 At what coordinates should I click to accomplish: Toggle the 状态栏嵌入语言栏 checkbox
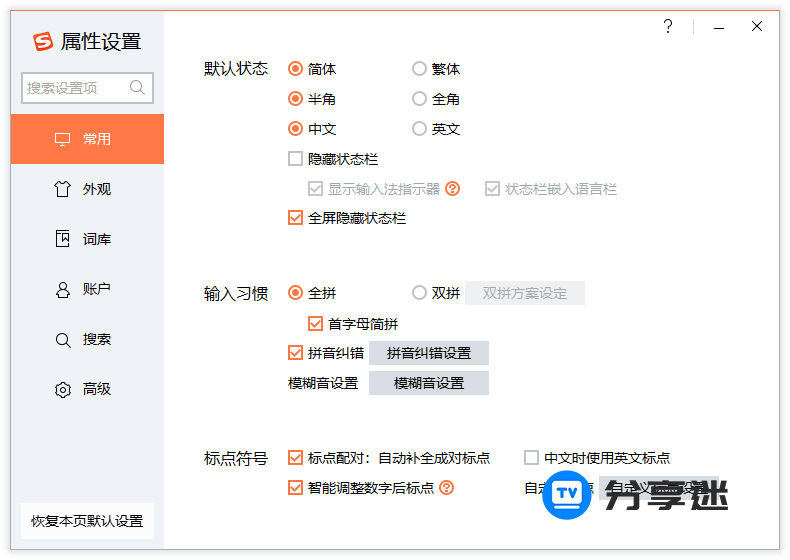pyautogui.click(x=492, y=189)
